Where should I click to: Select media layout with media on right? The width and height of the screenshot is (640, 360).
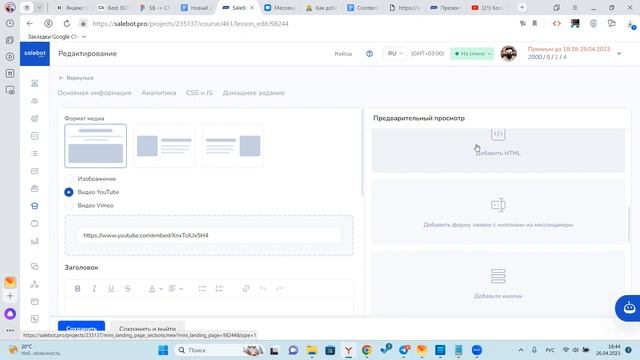coord(233,146)
